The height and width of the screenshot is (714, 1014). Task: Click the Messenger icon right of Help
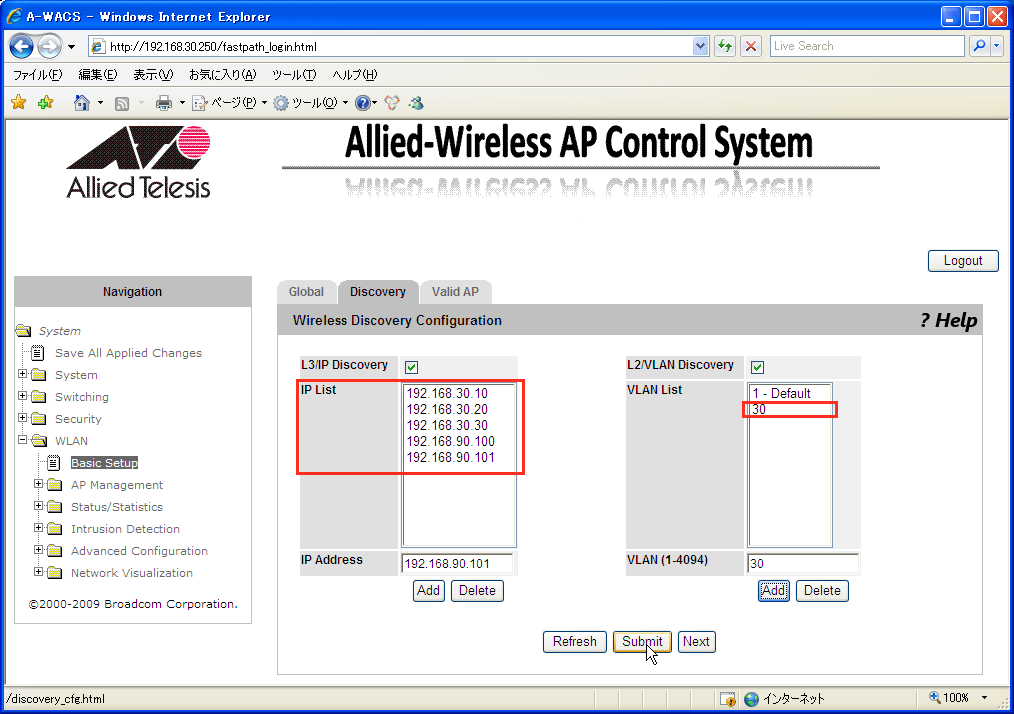pyautogui.click(x=416, y=103)
